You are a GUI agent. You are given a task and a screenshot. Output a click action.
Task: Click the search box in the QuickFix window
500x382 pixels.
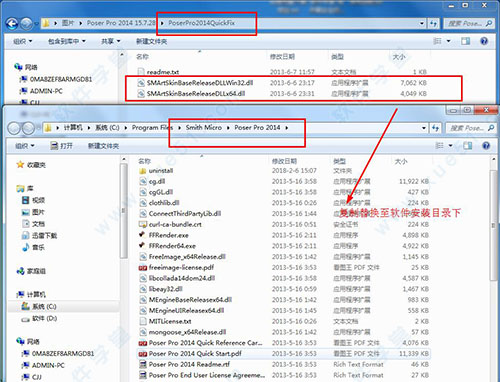tap(469, 23)
